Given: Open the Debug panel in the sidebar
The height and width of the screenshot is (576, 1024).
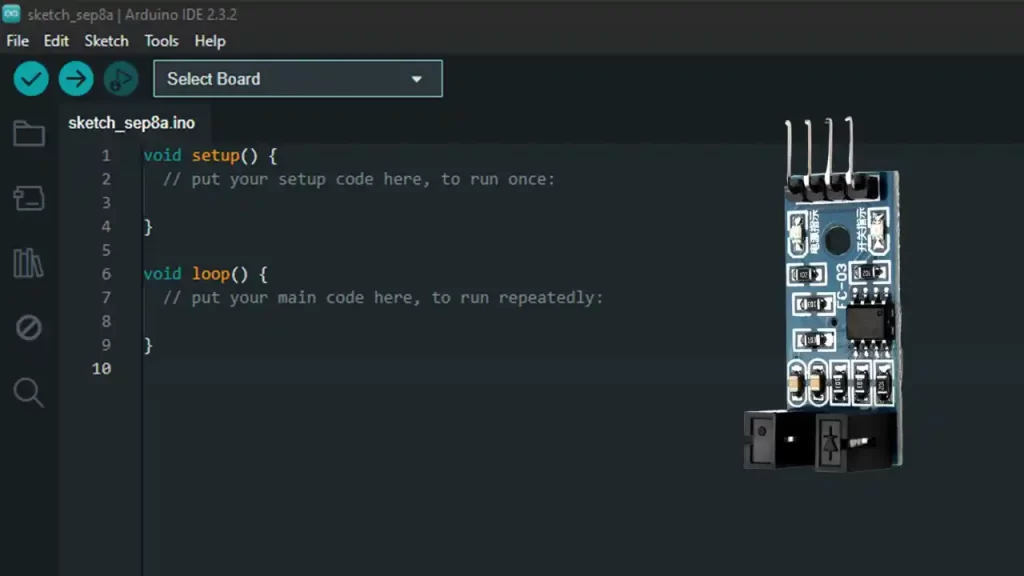Looking at the screenshot, I should pyautogui.click(x=29, y=327).
